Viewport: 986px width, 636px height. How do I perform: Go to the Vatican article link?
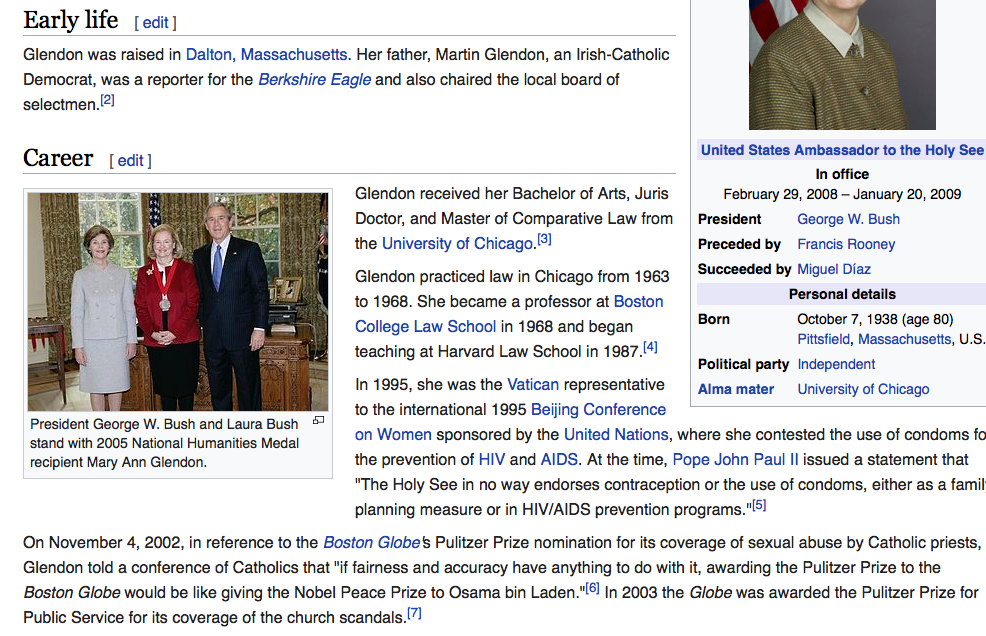tap(533, 384)
